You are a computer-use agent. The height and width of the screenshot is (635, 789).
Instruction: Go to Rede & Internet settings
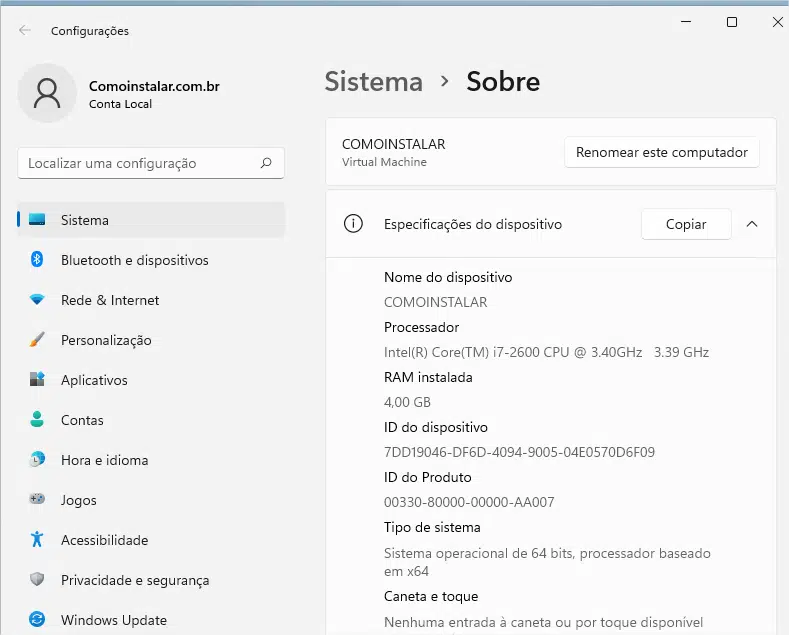click(151, 300)
